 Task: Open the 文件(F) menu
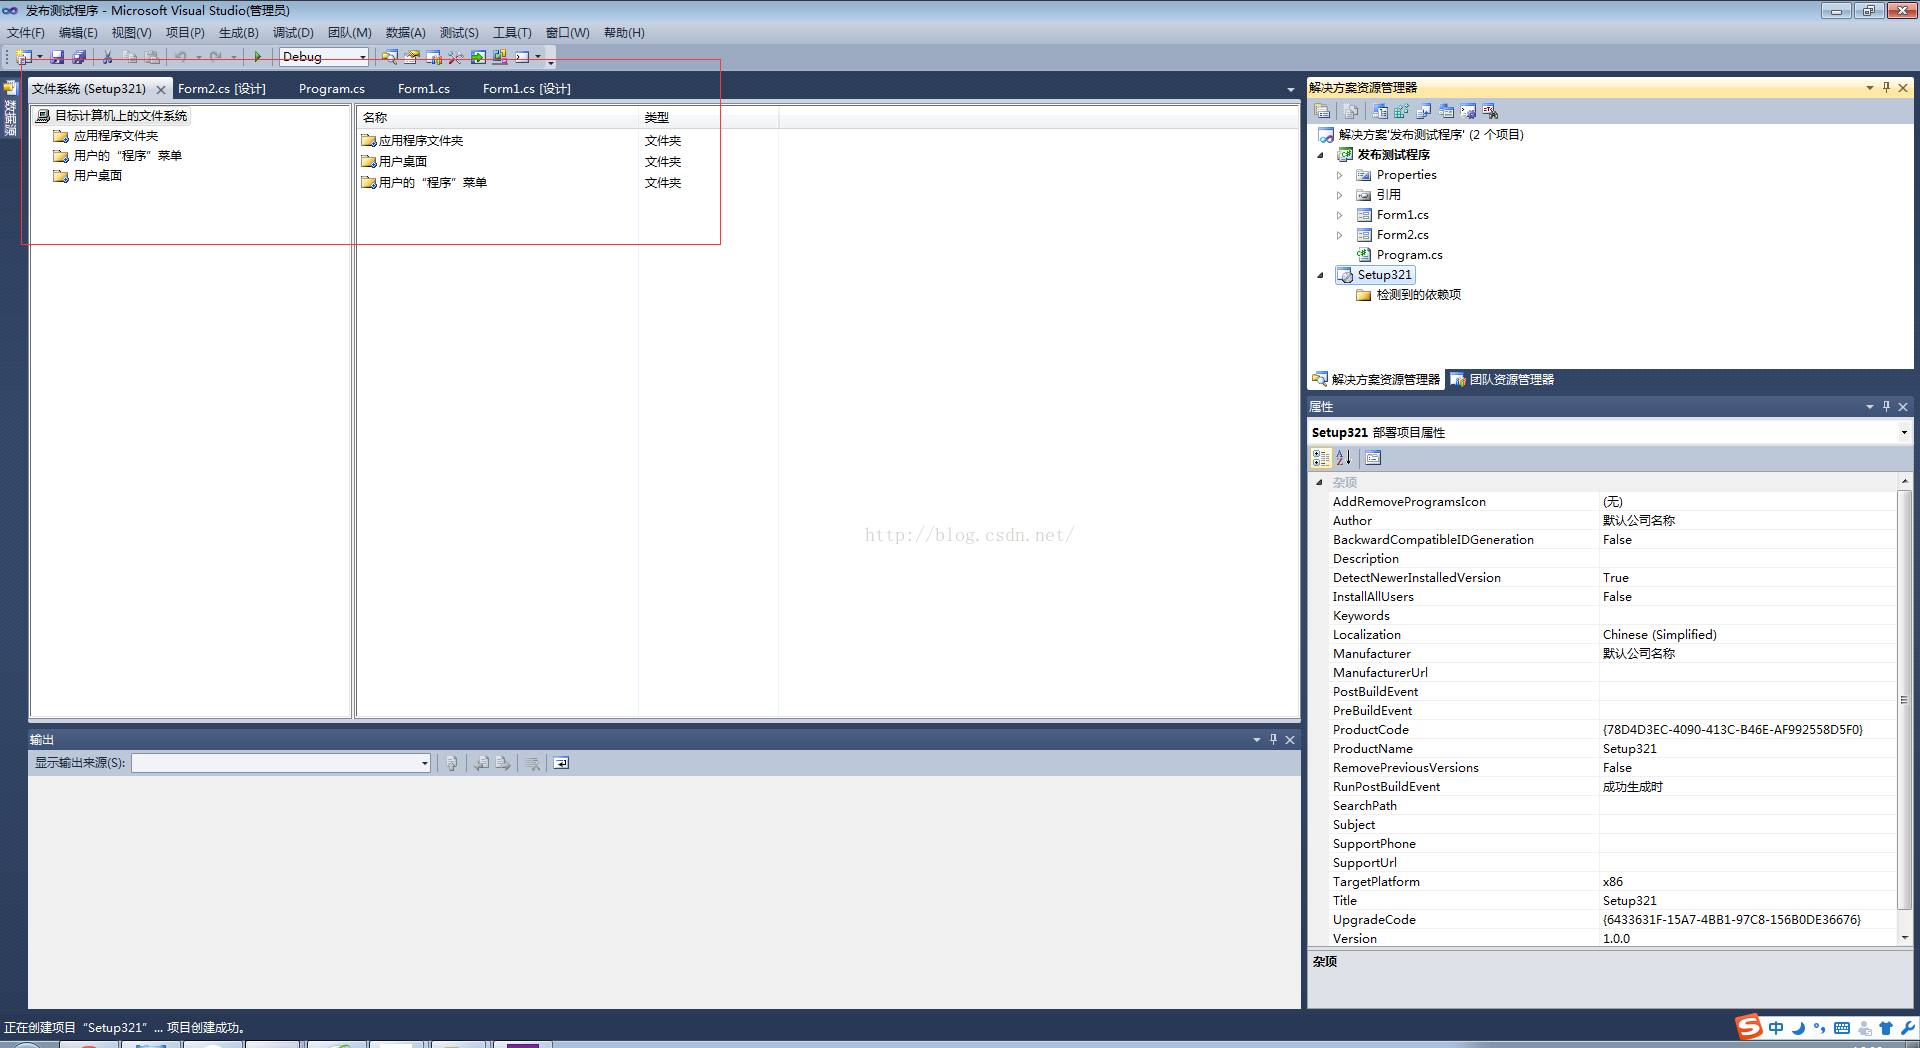pos(26,33)
